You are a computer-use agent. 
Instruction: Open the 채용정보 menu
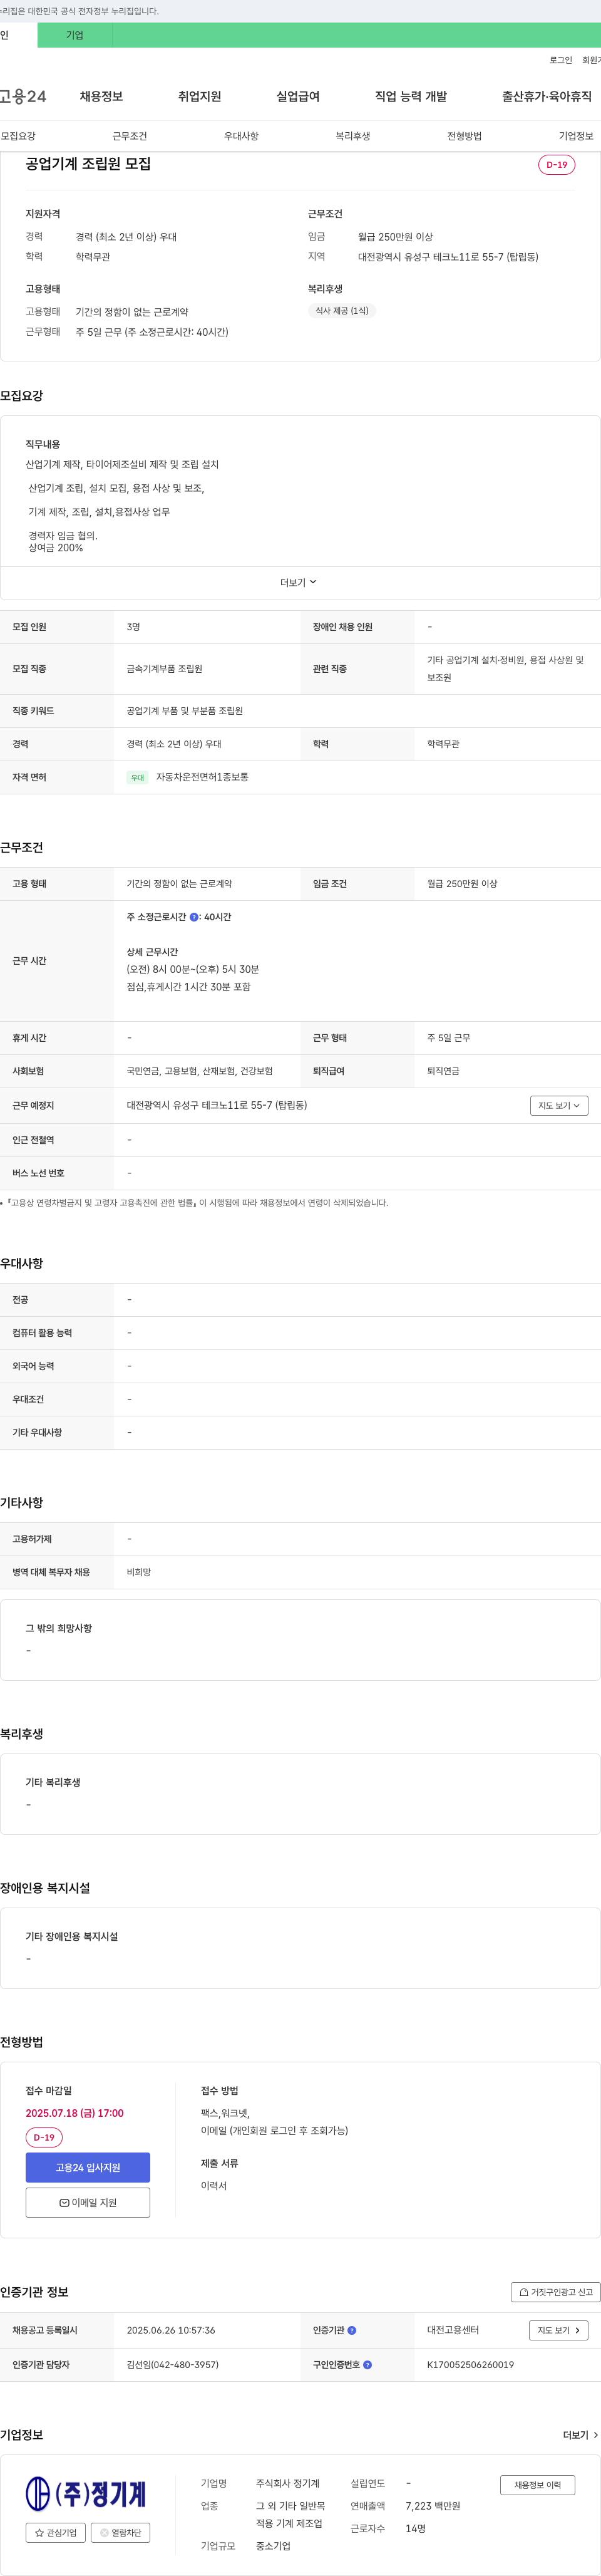pyautogui.click(x=101, y=96)
